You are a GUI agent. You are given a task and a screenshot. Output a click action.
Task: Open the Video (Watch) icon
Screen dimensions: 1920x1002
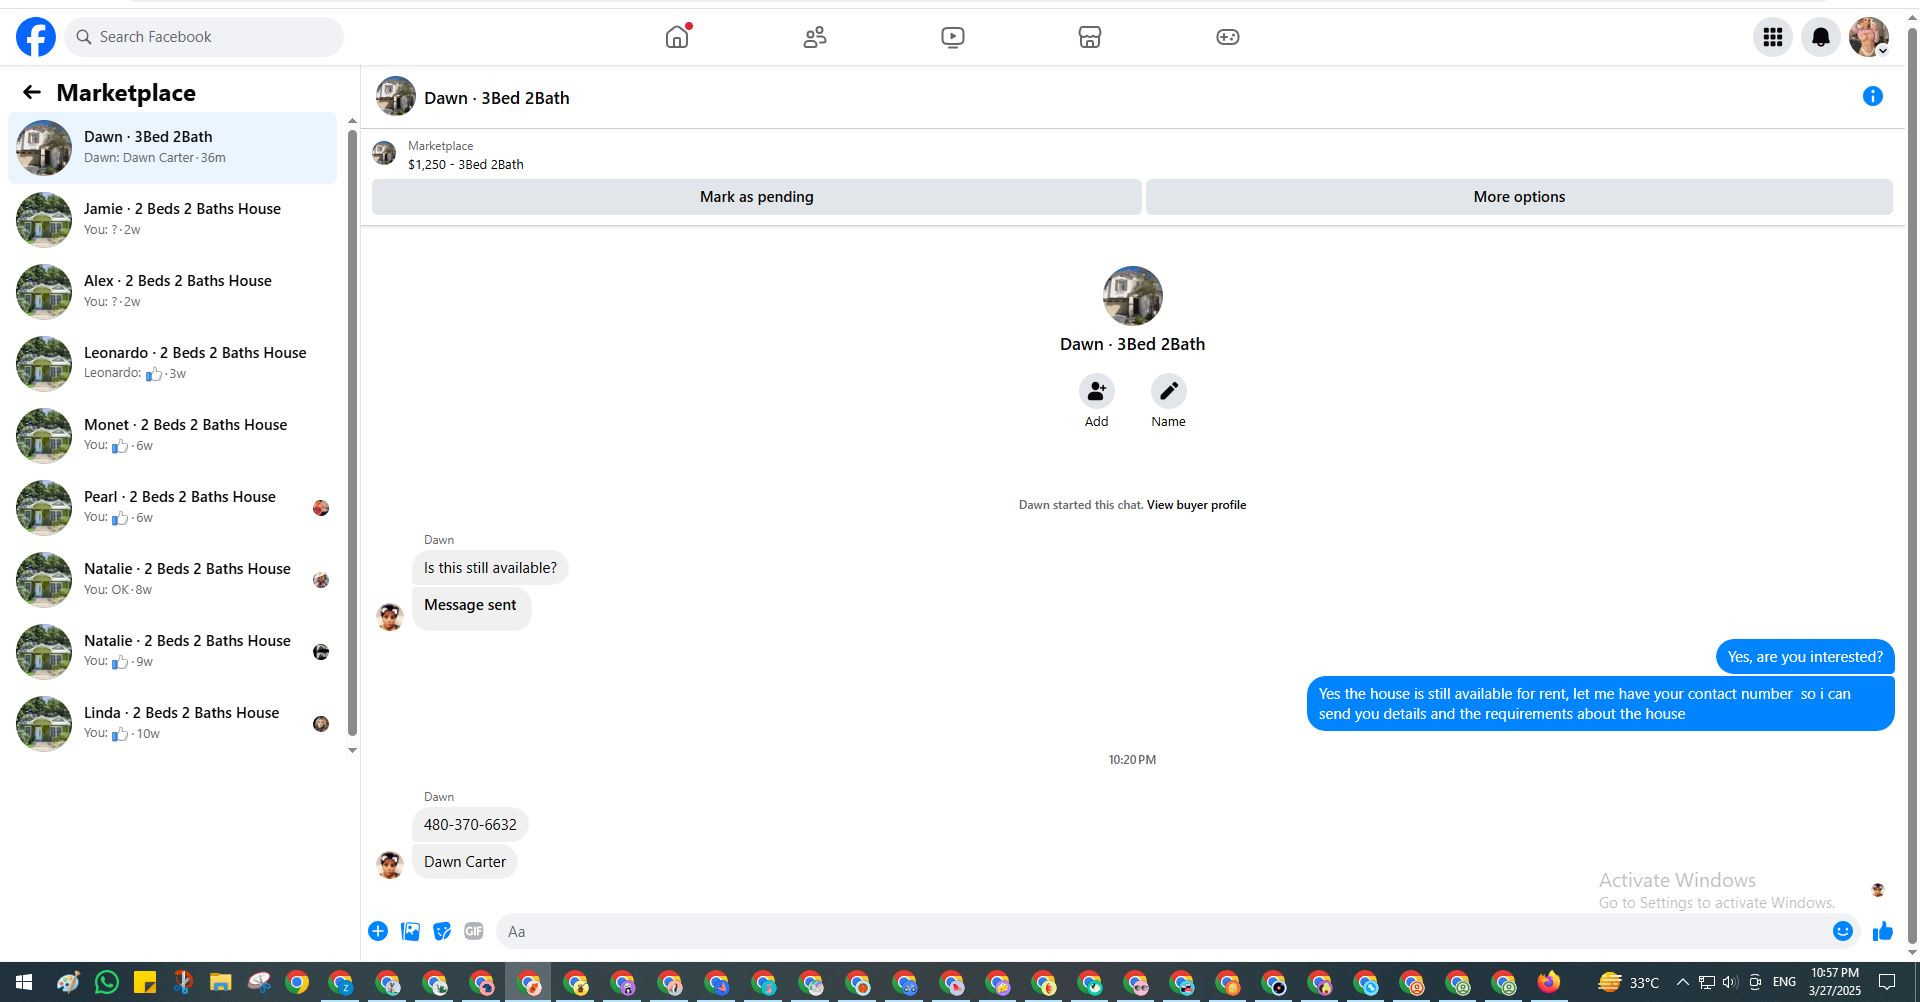pos(953,37)
